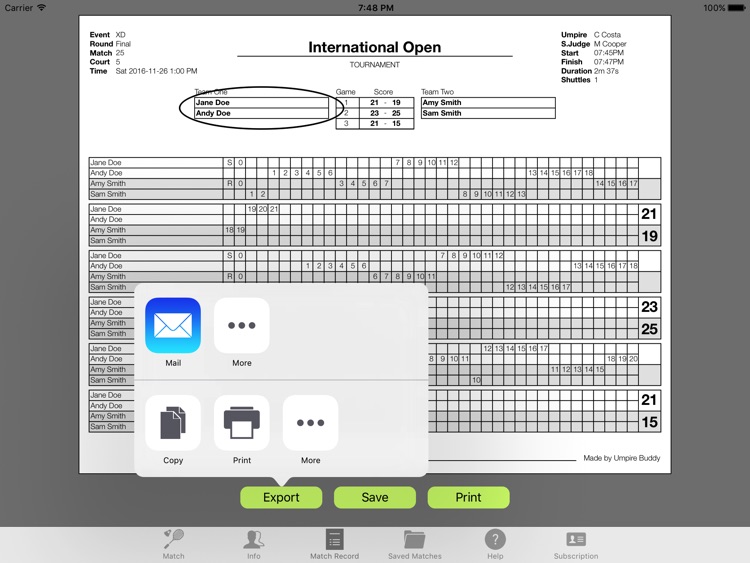Tap the match time Sat 2016-11-26
The width and height of the screenshot is (750, 563).
[x=156, y=71]
